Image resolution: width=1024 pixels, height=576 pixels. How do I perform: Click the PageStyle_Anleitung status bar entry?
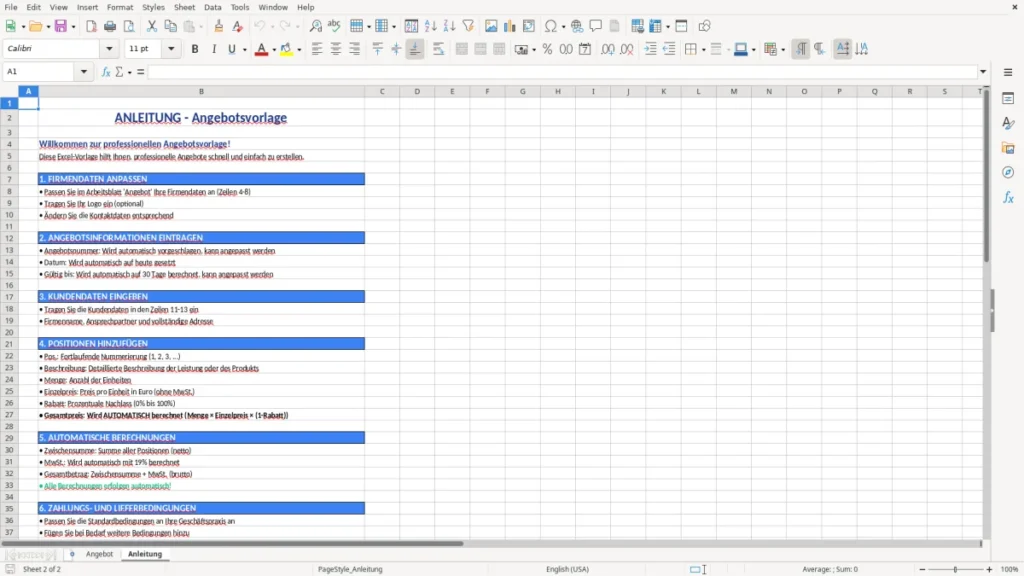point(350,569)
